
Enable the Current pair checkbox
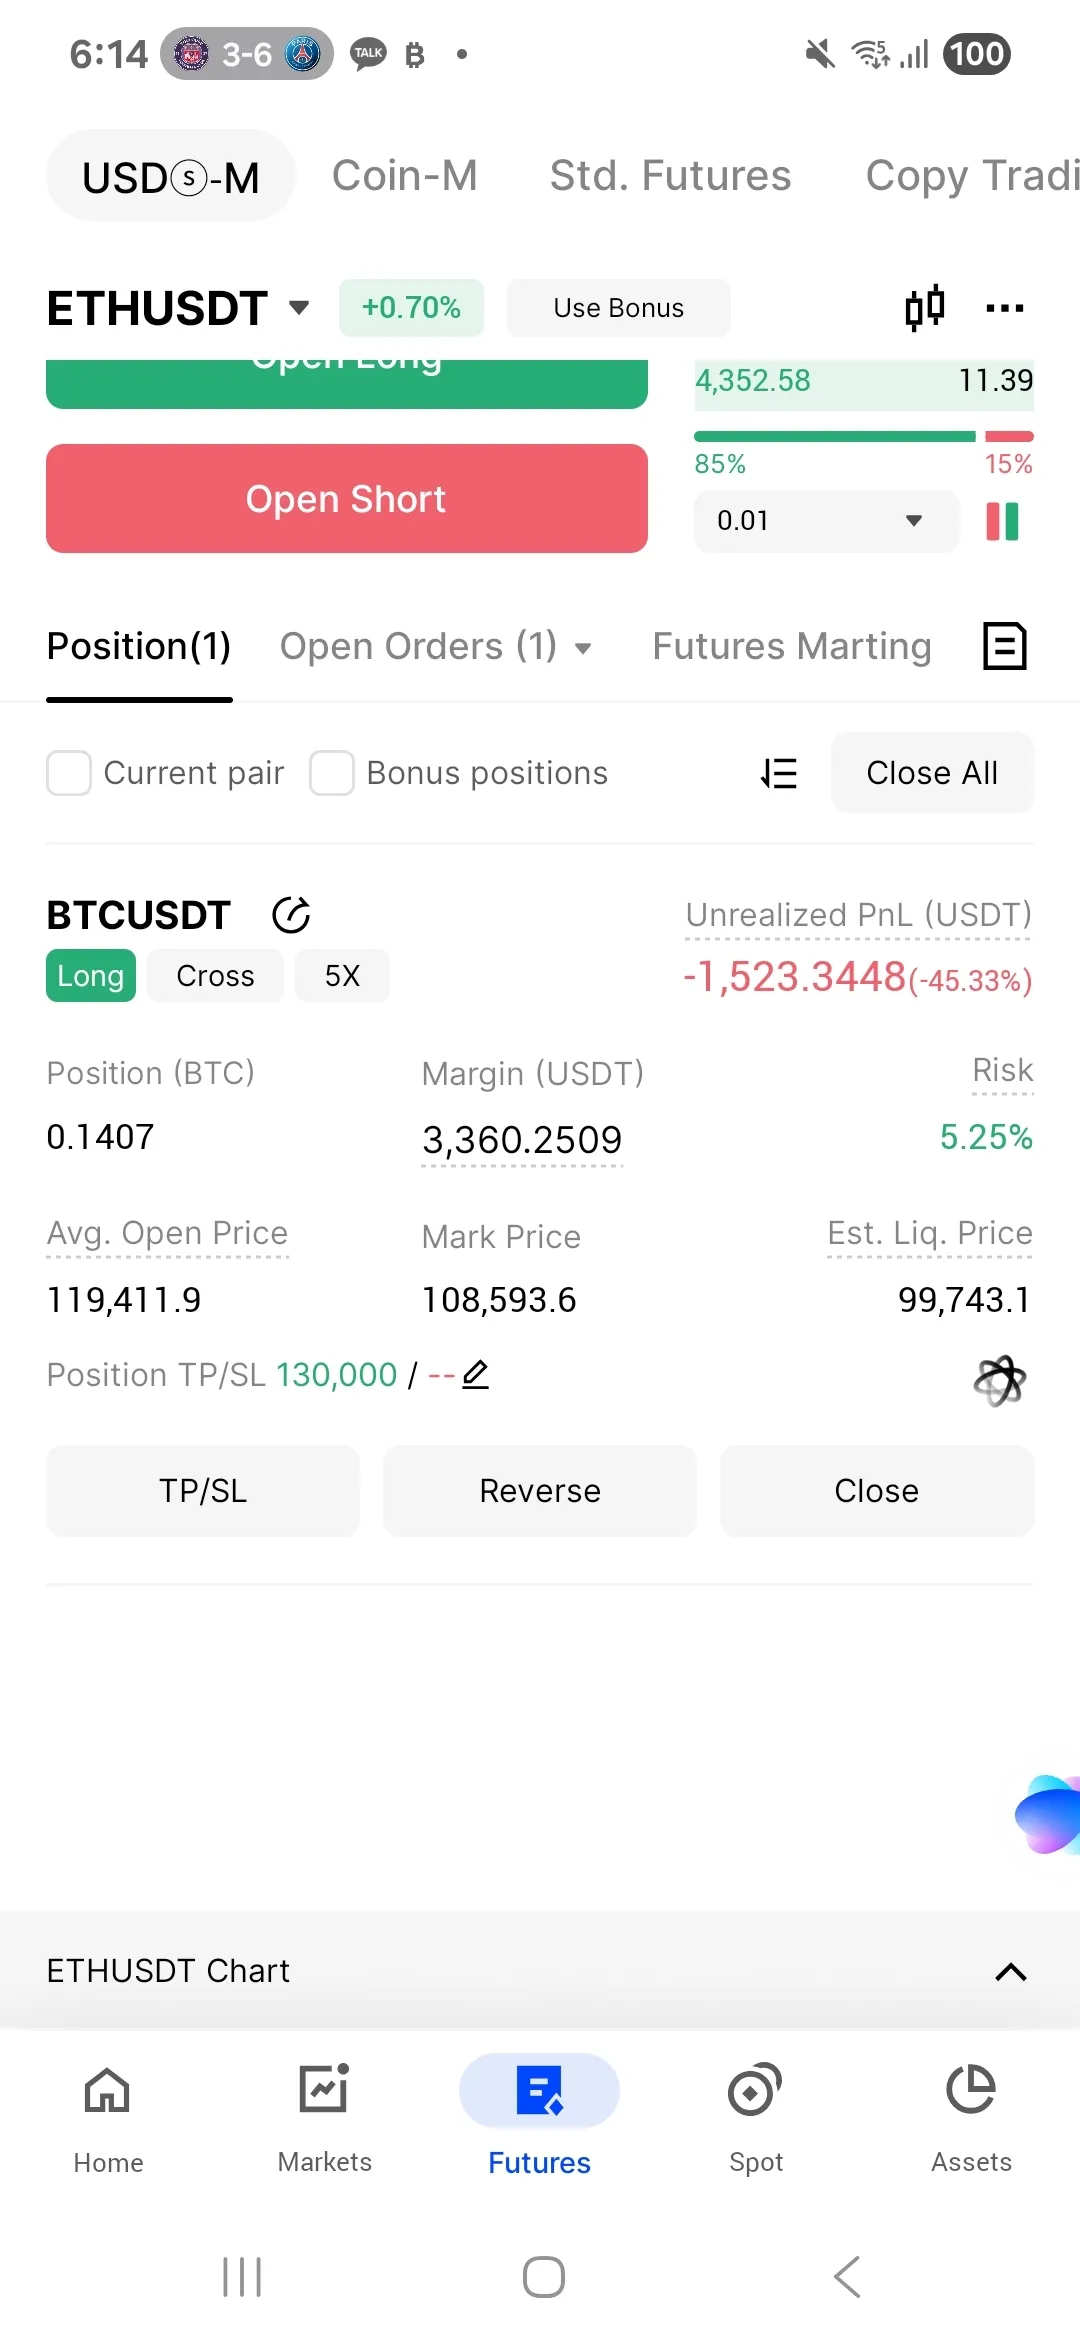[69, 773]
